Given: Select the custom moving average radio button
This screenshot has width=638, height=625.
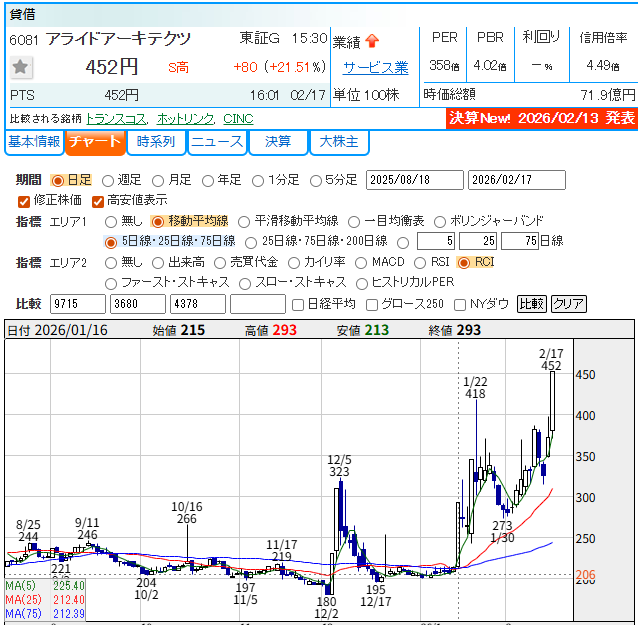Looking at the screenshot, I should click(x=403, y=243).
